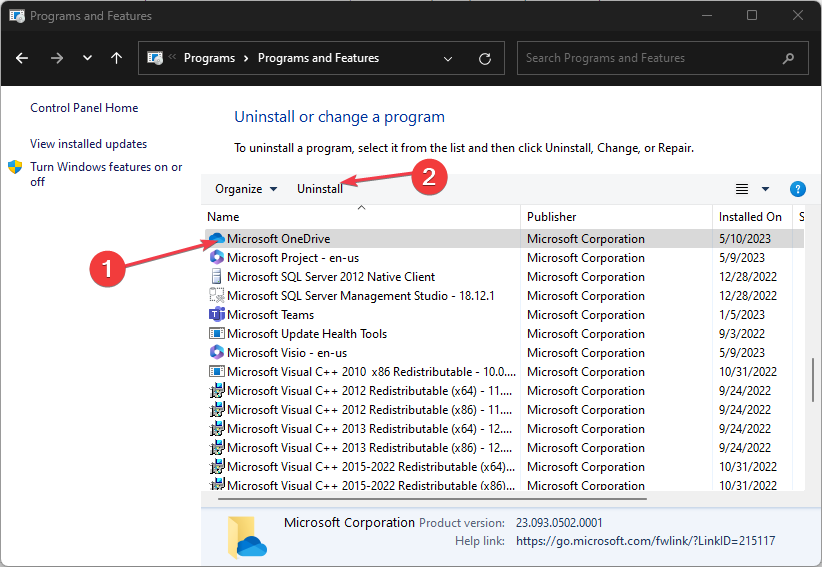Select Visual C++ 2012 Redistributable (x86) entry
The width and height of the screenshot is (822, 567).
pyautogui.click(x=370, y=409)
